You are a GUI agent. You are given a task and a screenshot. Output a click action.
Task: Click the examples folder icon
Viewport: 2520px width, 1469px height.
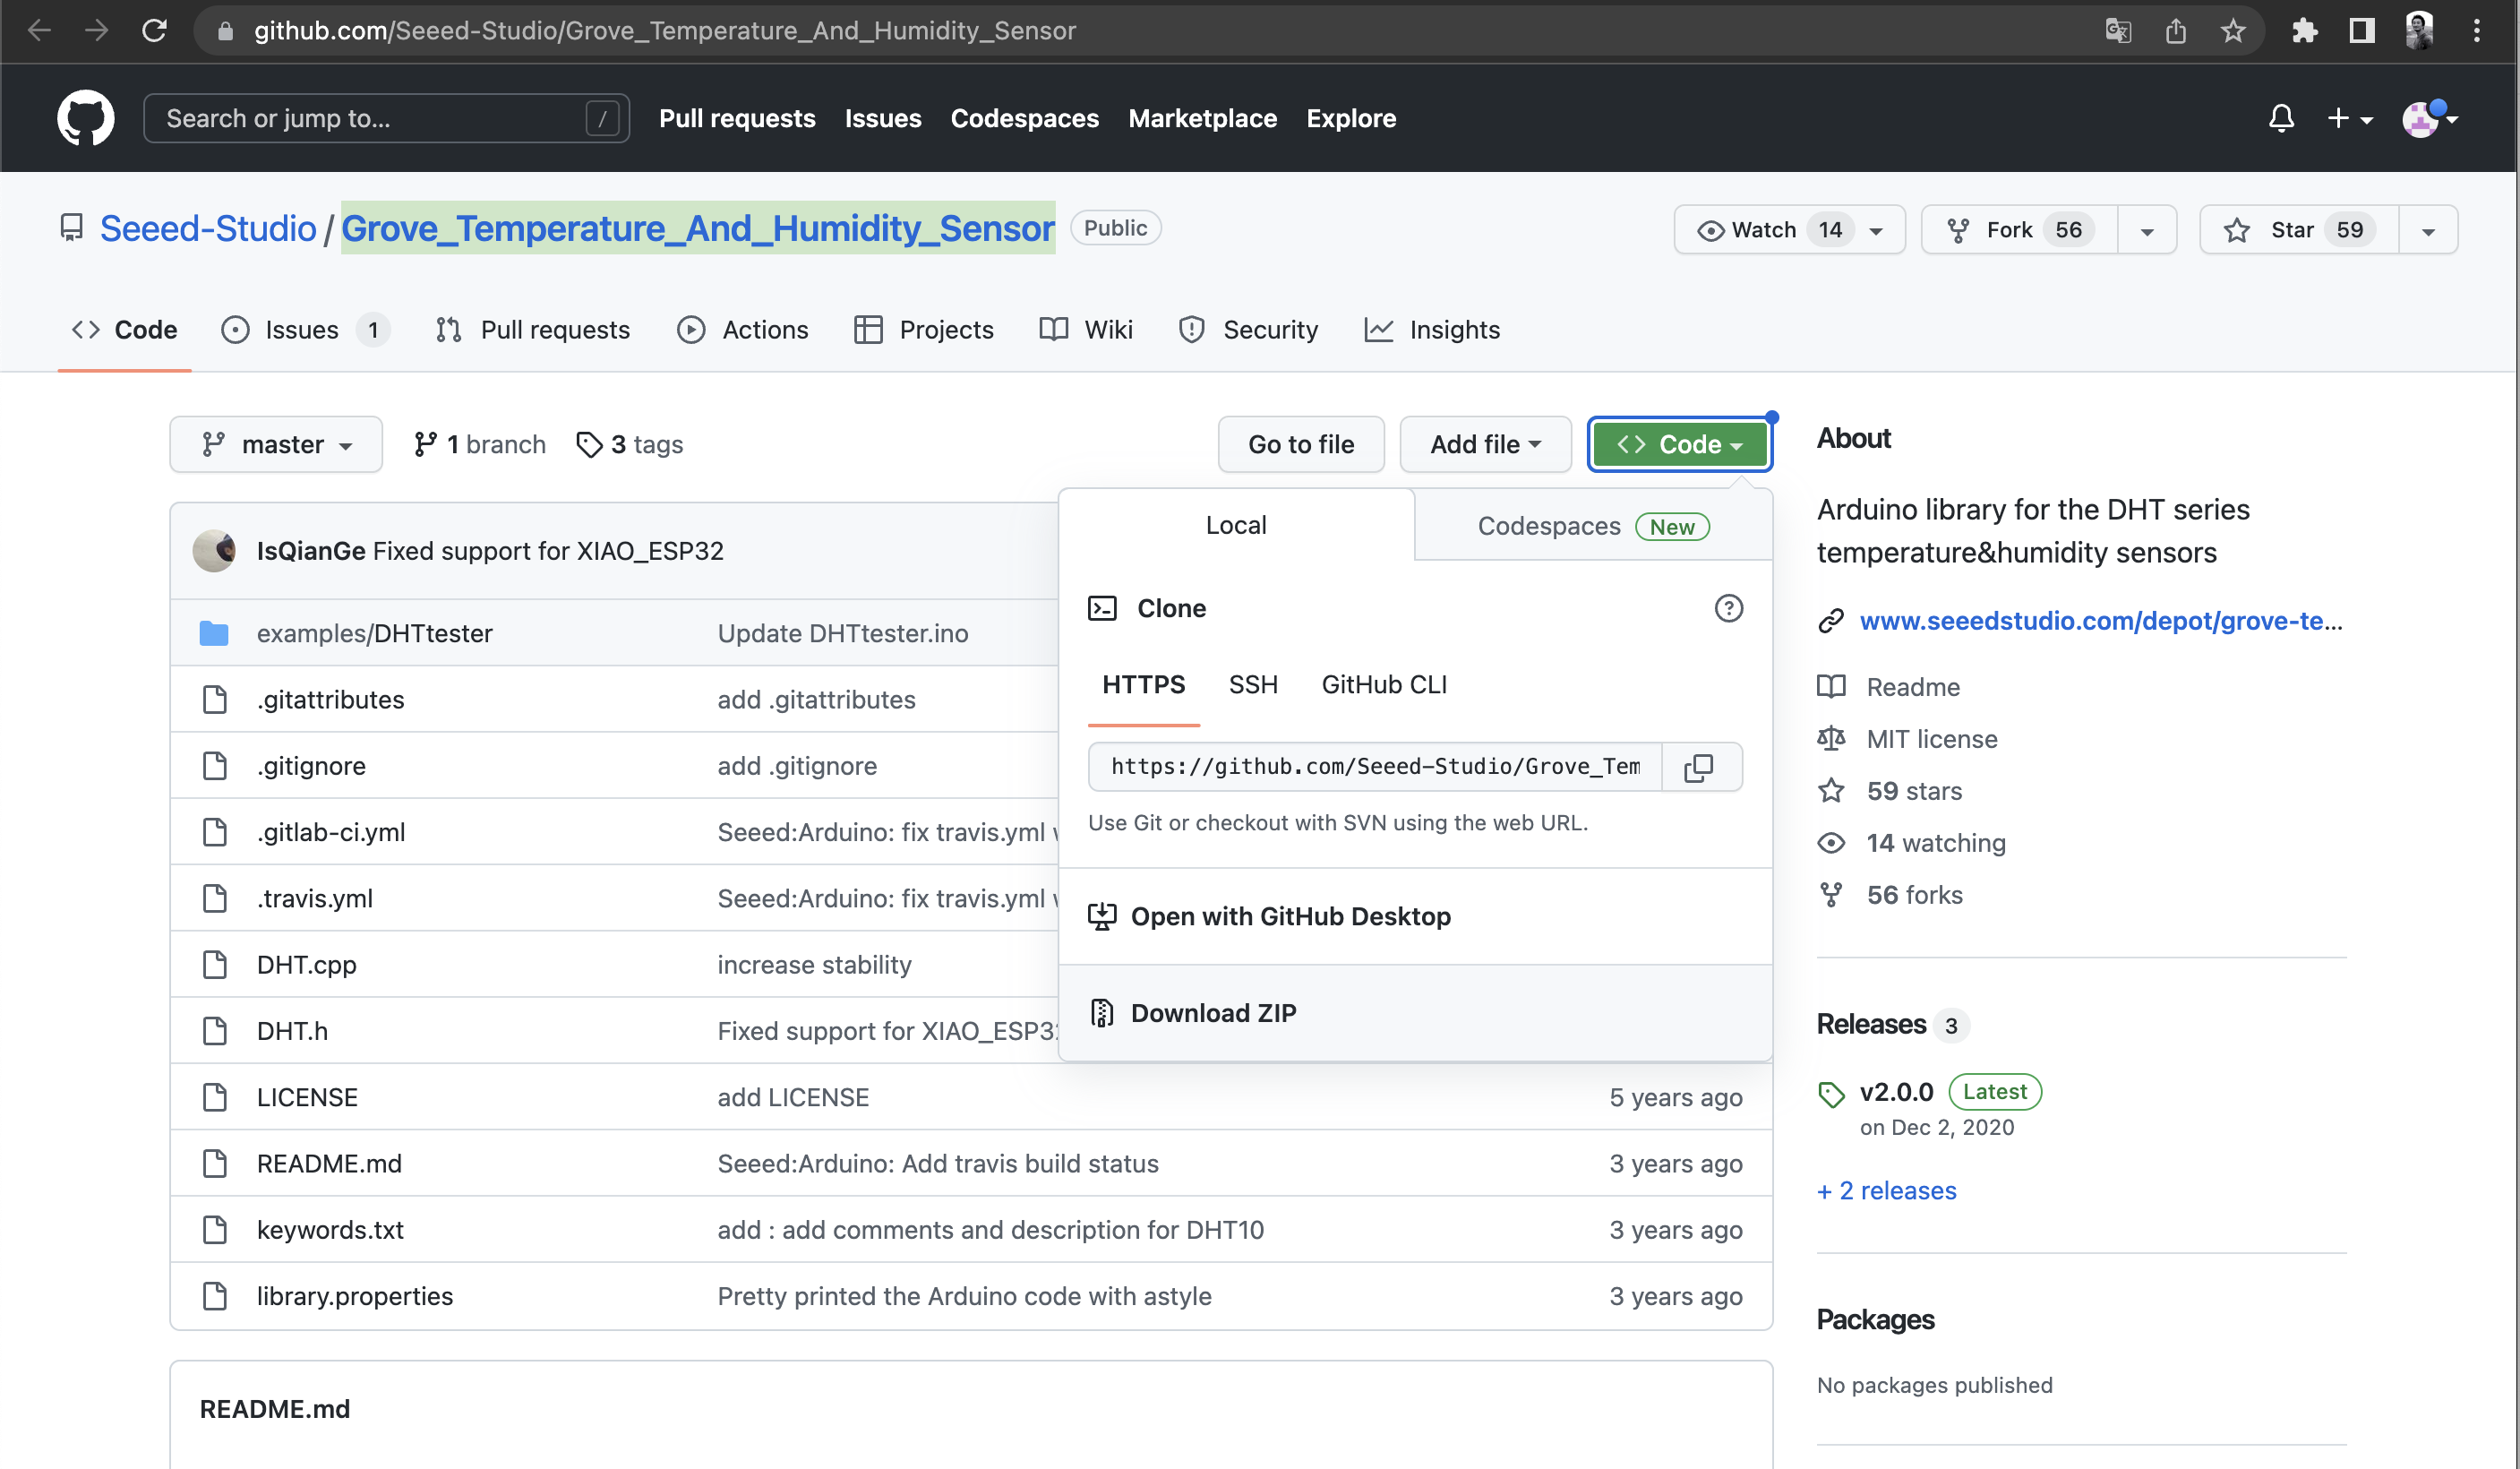214,633
